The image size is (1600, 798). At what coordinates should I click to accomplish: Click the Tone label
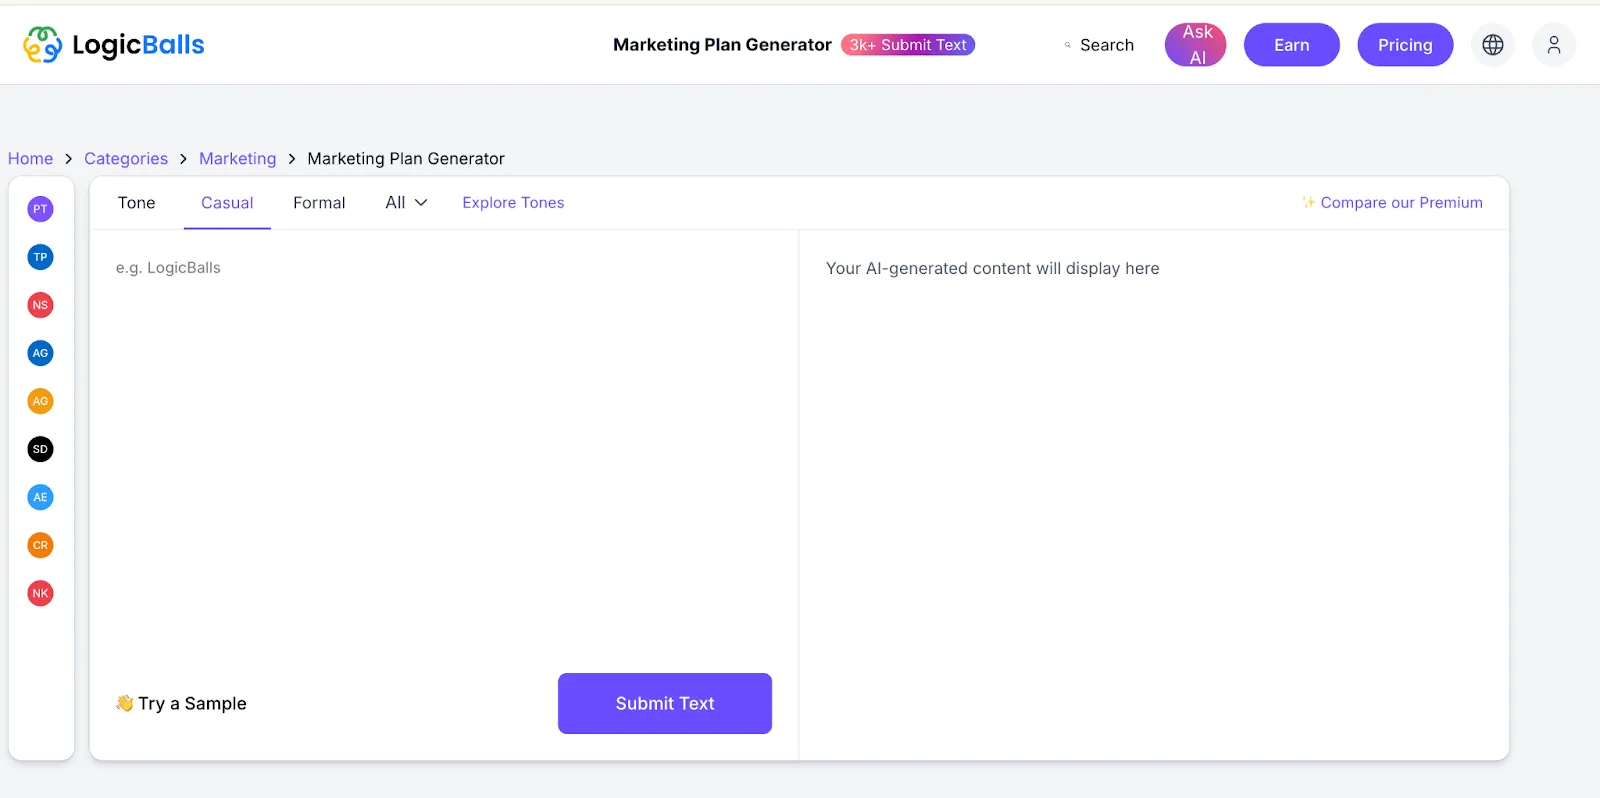136,203
